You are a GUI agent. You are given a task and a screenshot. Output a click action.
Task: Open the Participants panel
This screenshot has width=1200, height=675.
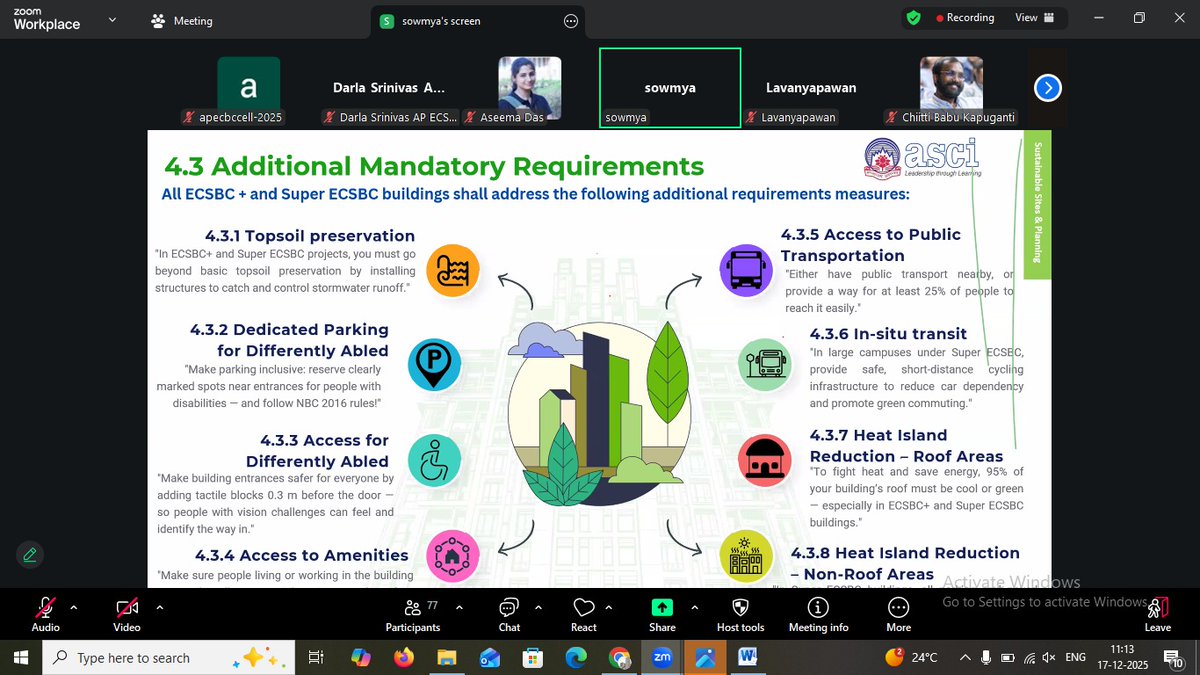(x=413, y=614)
